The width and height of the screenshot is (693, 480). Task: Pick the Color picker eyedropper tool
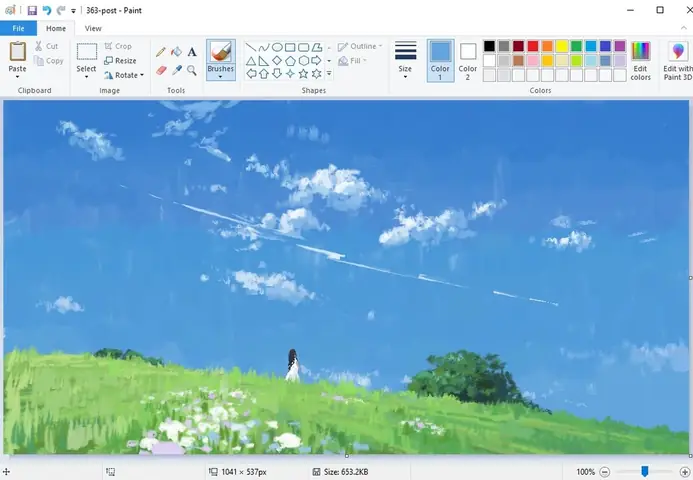(177, 70)
